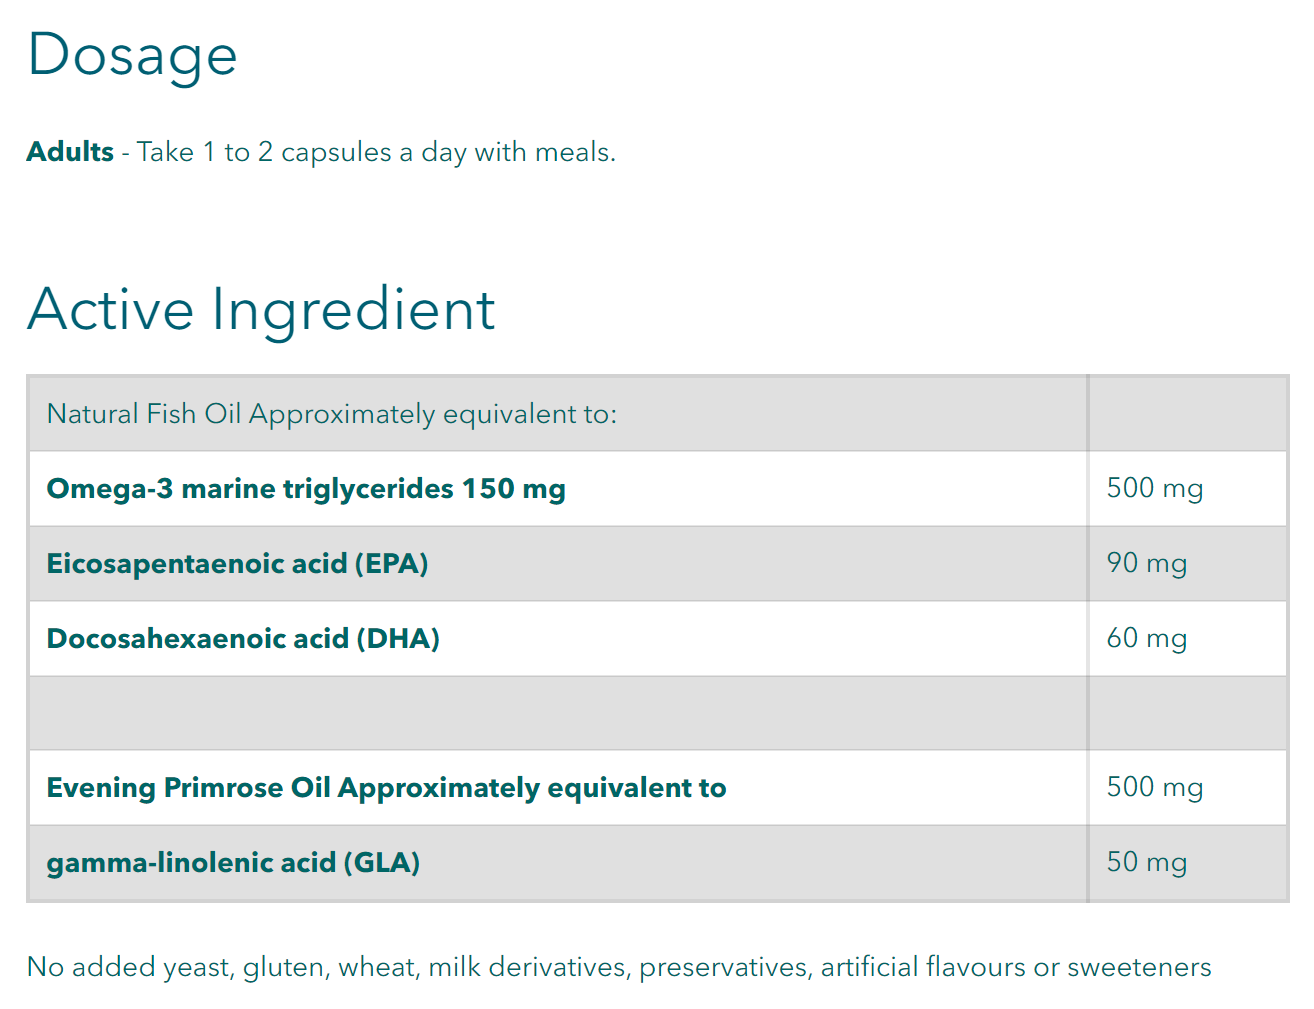The width and height of the screenshot is (1314, 1009).
Task: Click the 90 mg value
Action: click(1146, 564)
